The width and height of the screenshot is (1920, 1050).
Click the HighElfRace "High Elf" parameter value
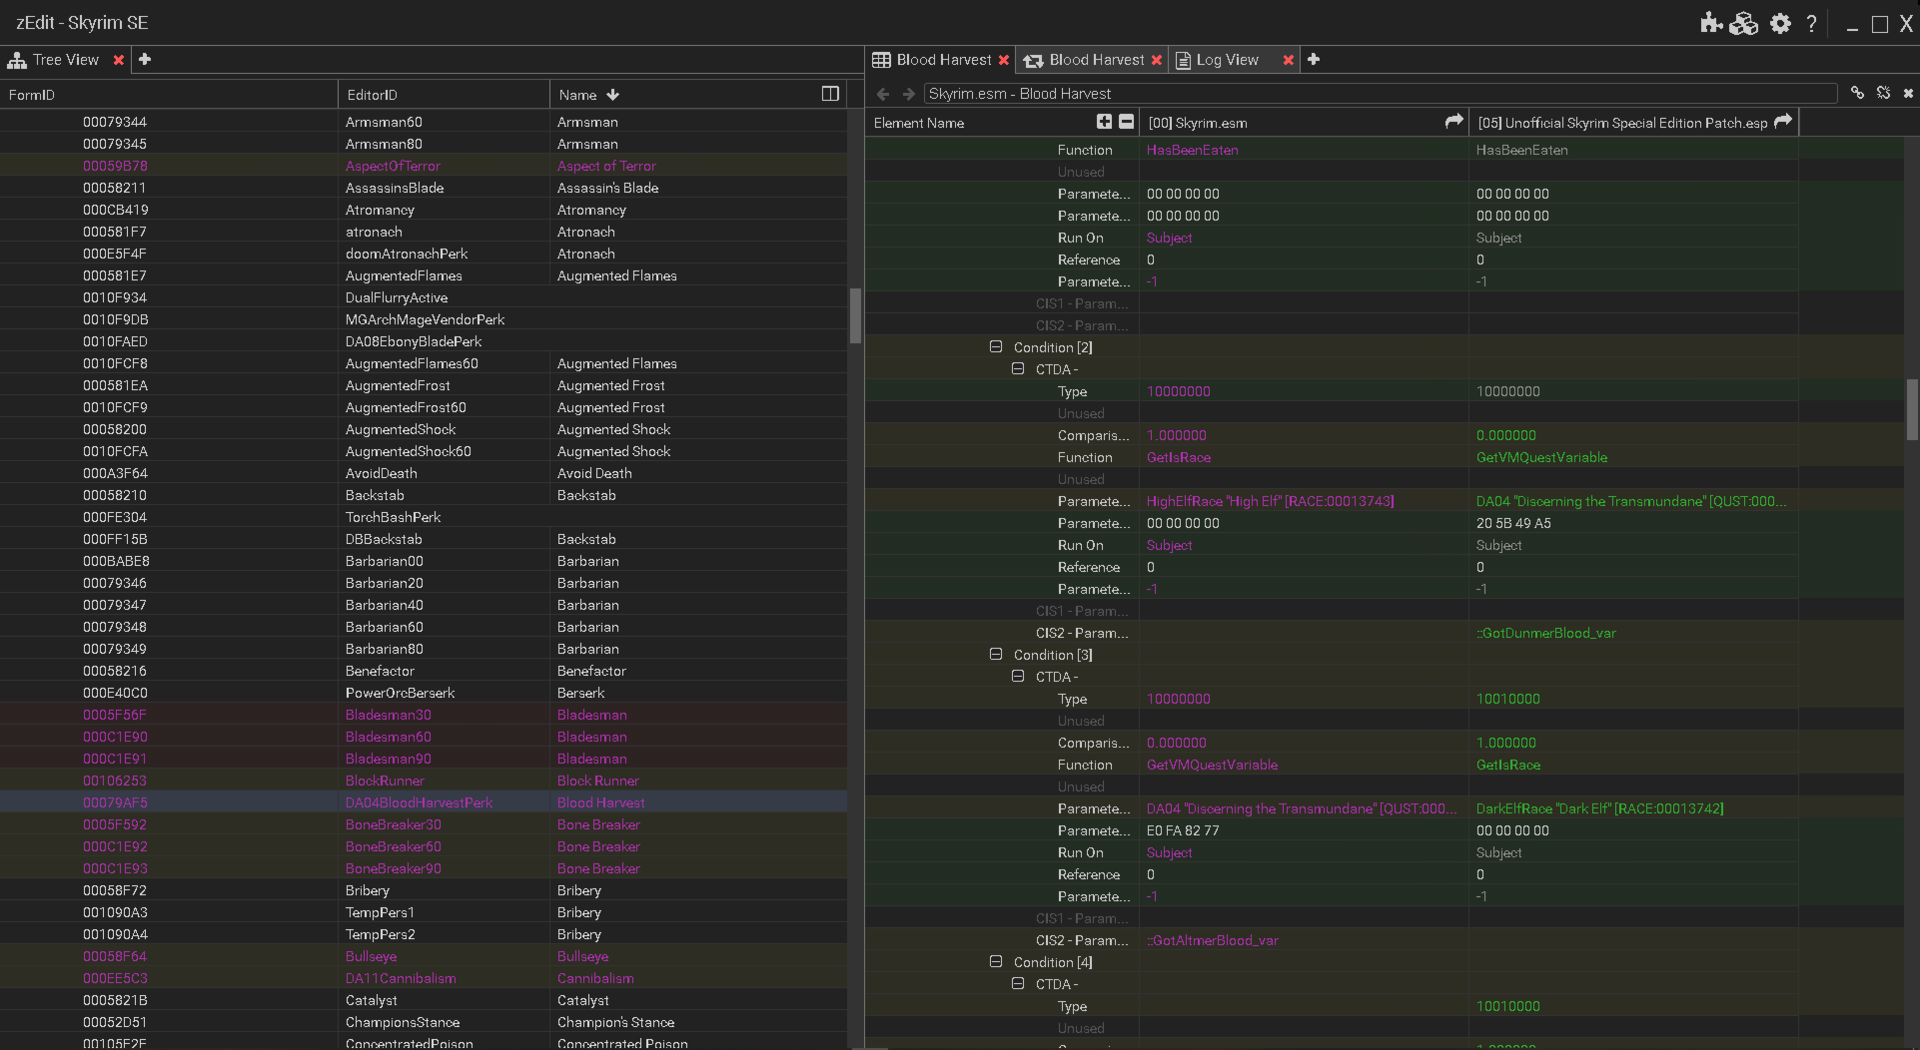(x=1270, y=501)
